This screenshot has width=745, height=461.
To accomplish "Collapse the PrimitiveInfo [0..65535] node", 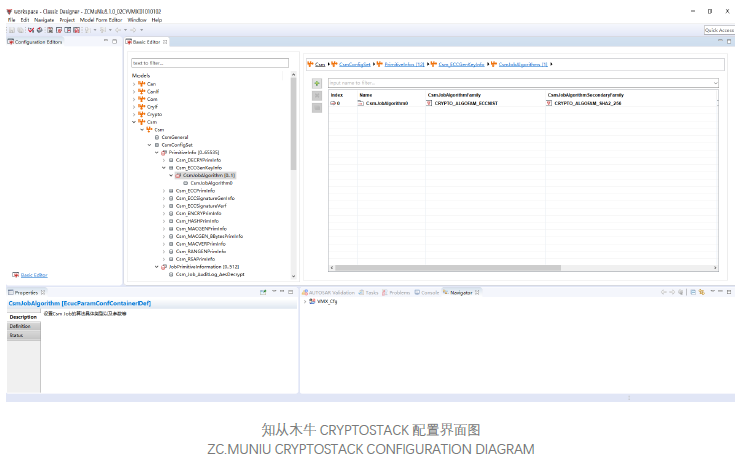I will click(x=156, y=153).
